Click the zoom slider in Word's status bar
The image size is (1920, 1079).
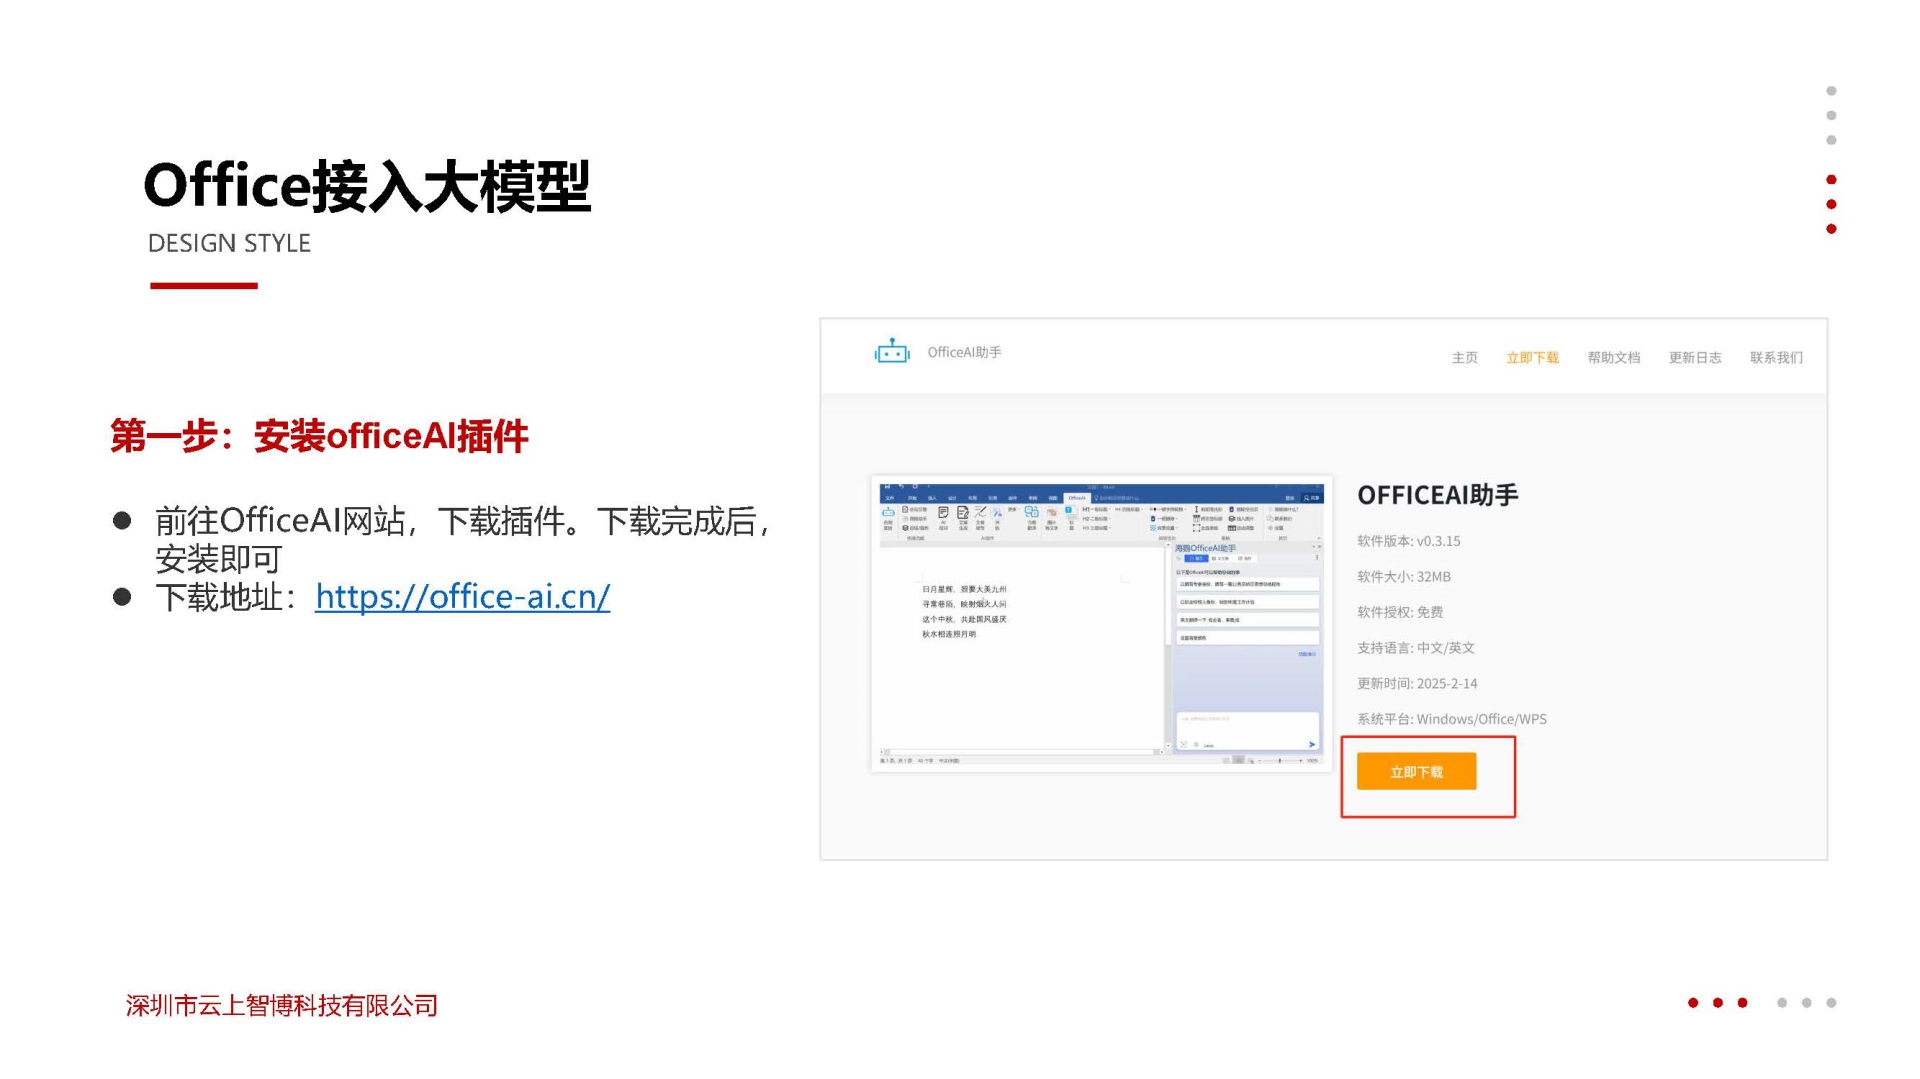click(x=1279, y=761)
